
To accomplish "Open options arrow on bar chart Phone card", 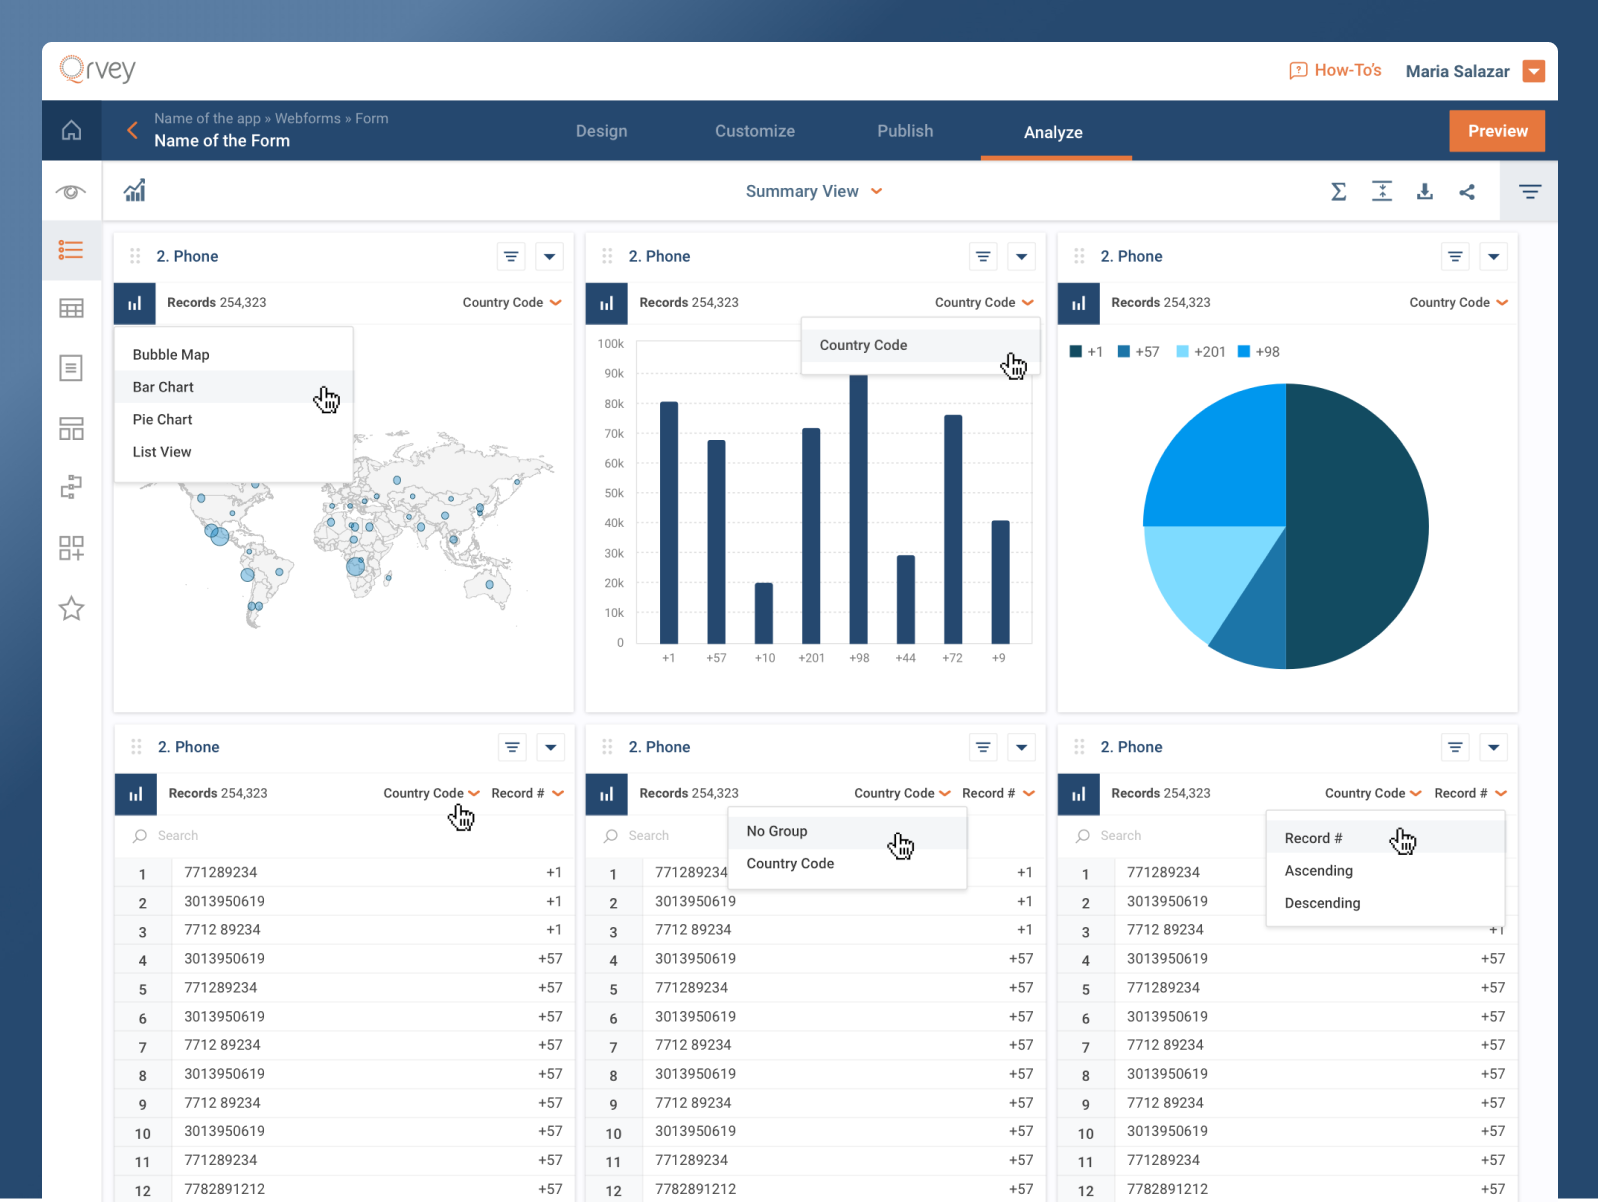I will pyautogui.click(x=1021, y=257).
